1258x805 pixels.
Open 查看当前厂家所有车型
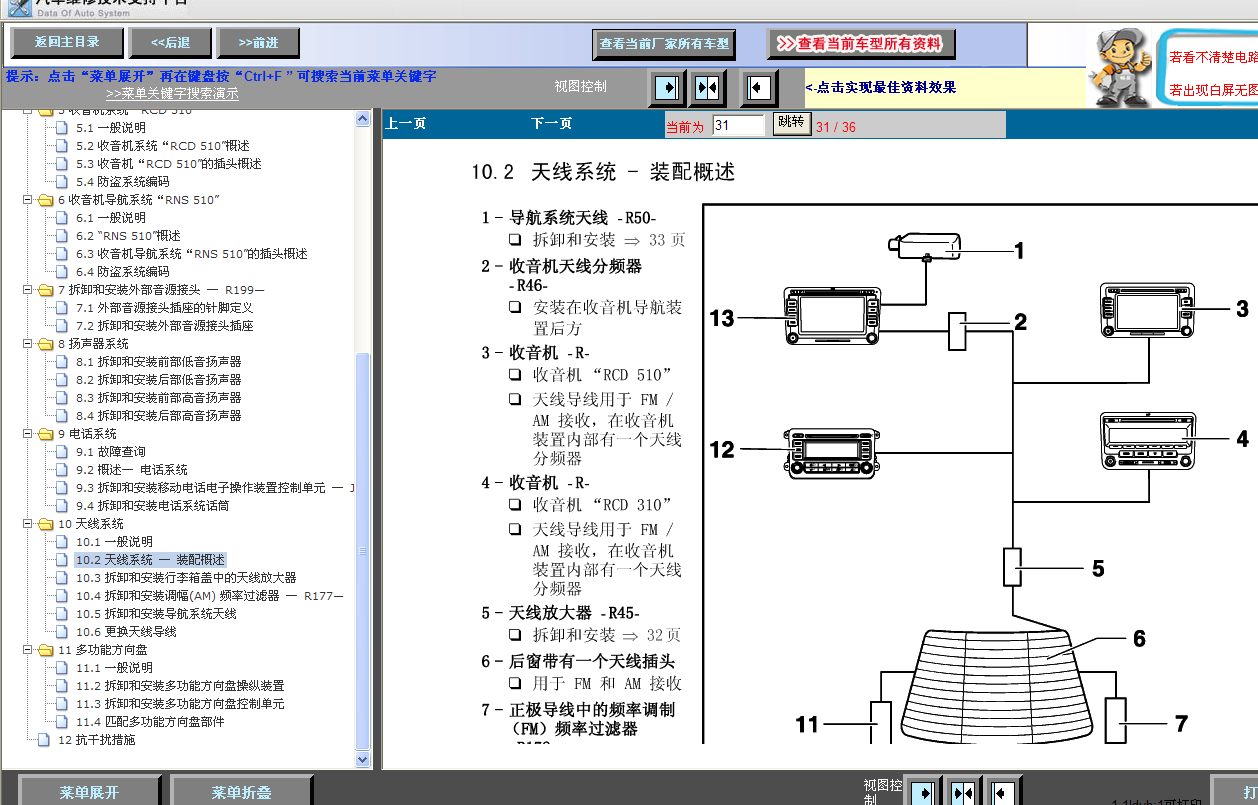point(664,44)
